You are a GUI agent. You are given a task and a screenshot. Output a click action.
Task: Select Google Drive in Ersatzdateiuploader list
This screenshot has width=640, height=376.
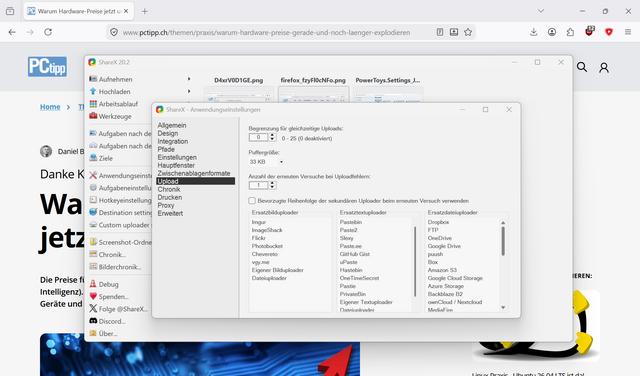(444, 246)
